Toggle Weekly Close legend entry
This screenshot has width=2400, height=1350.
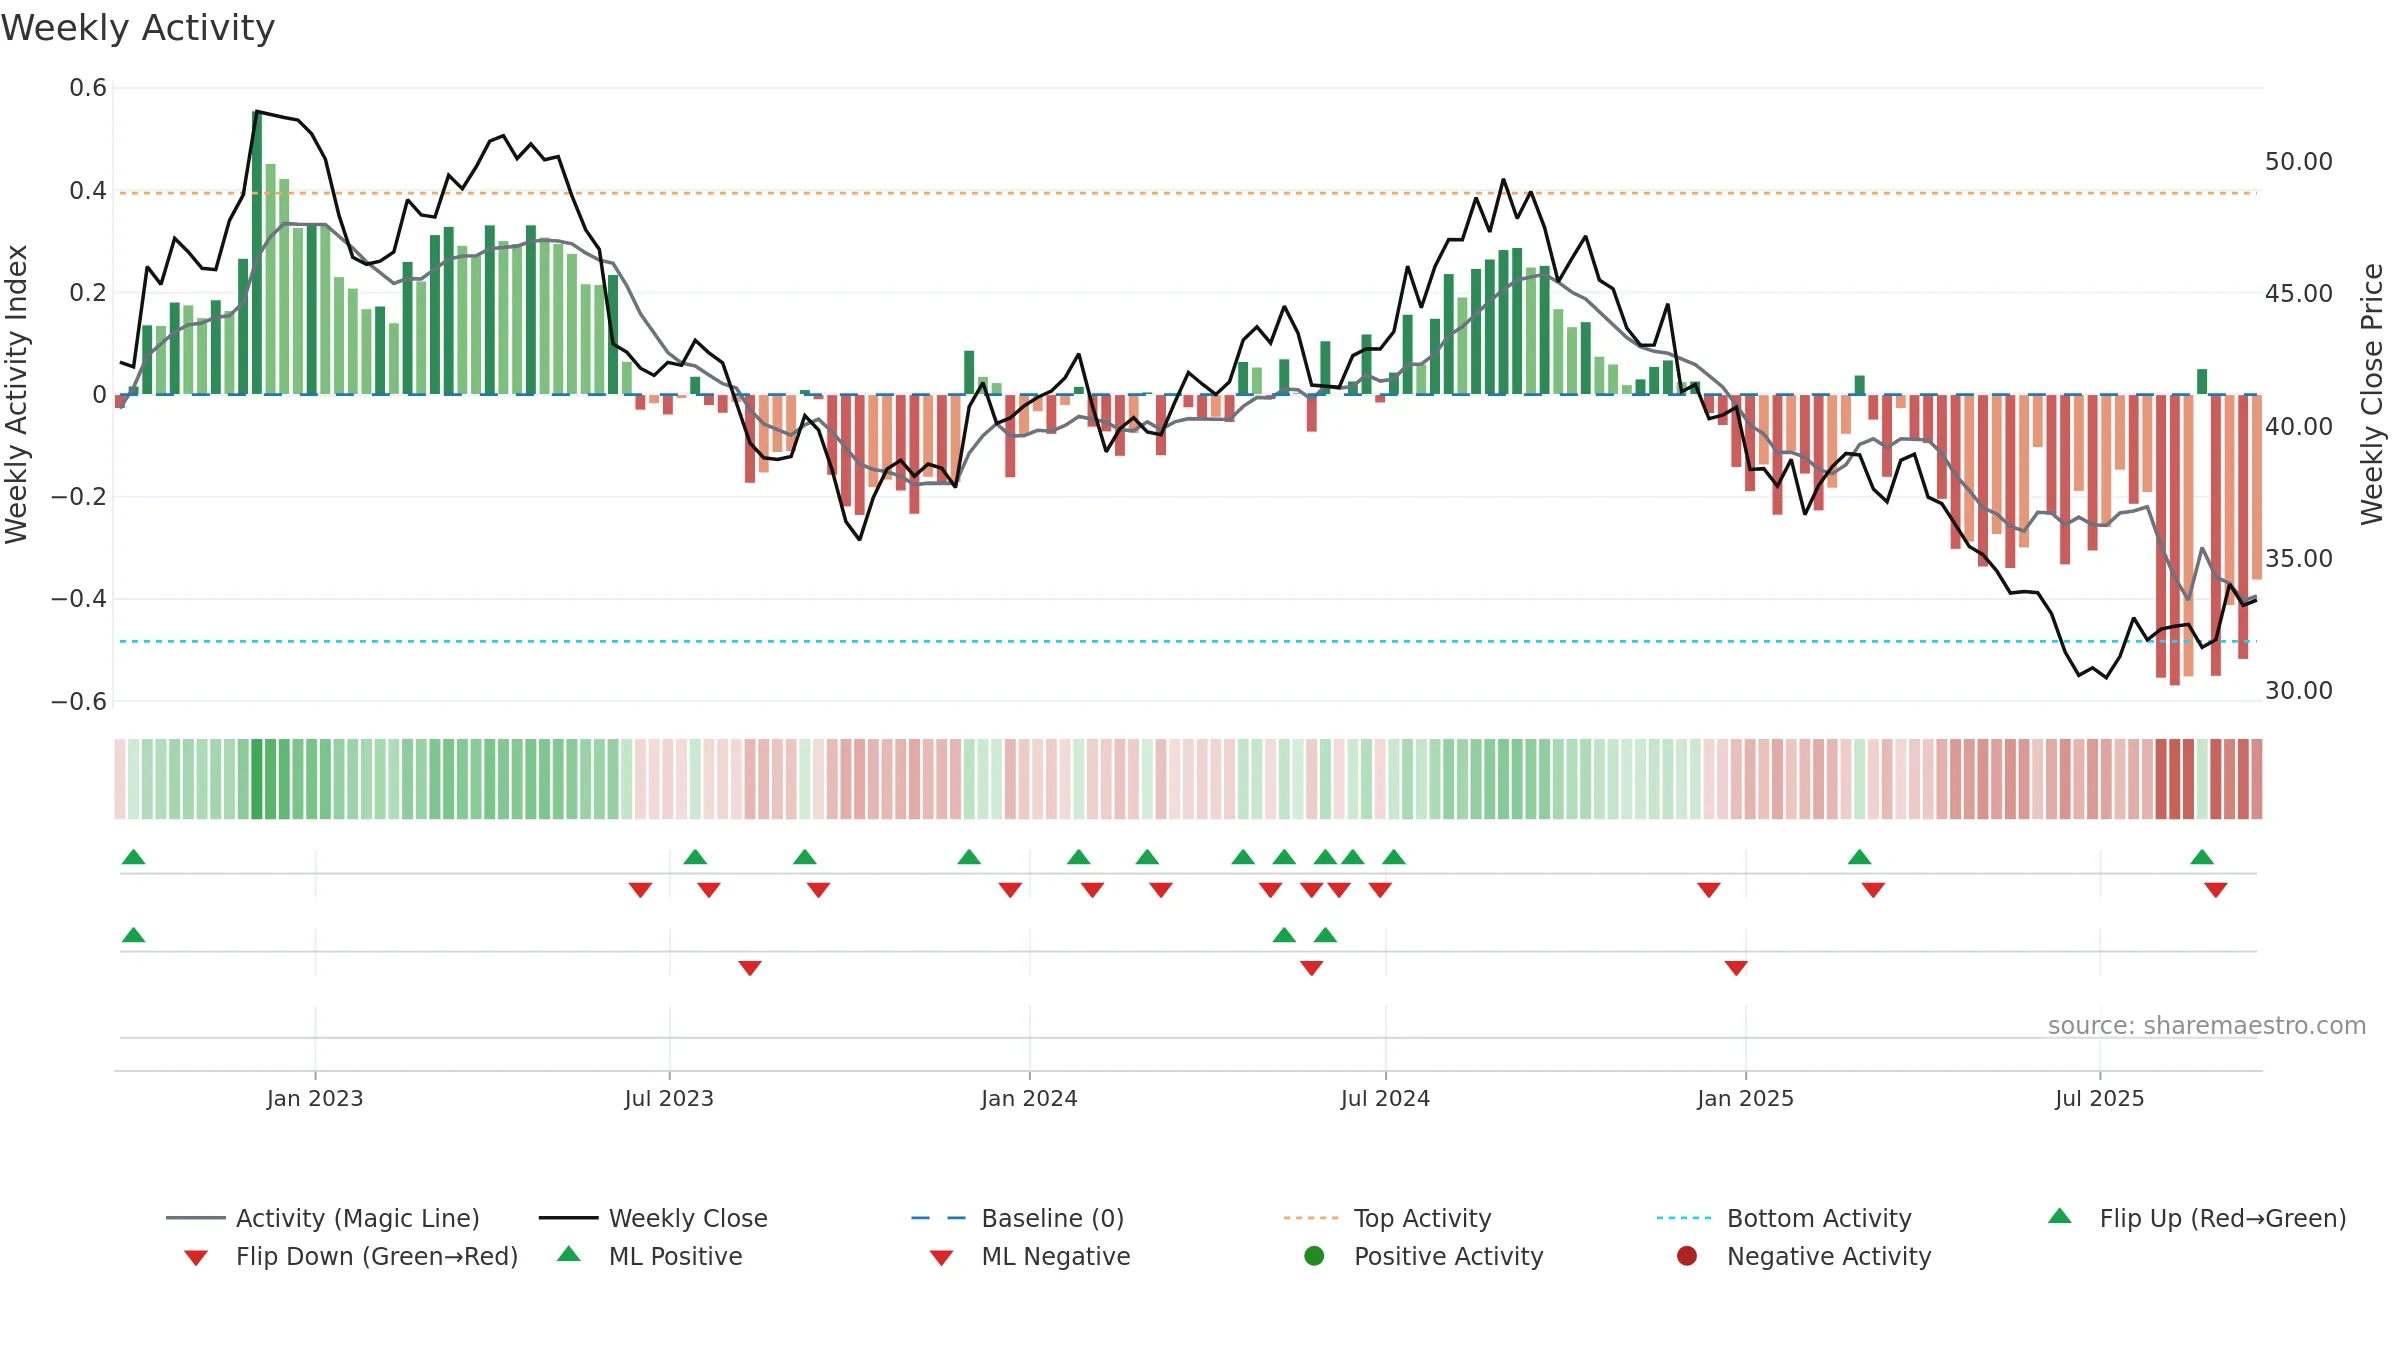pyautogui.click(x=653, y=1218)
